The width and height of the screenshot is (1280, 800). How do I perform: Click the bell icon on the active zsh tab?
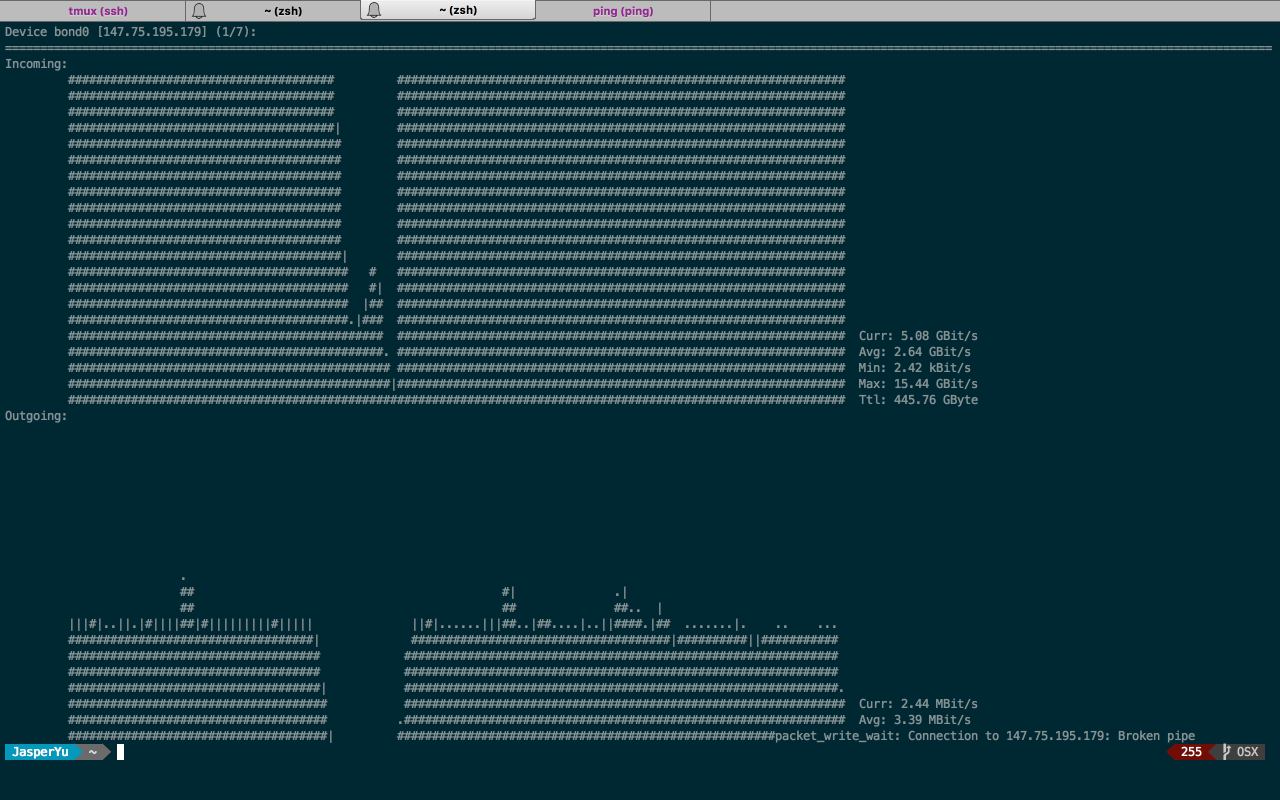374,11
